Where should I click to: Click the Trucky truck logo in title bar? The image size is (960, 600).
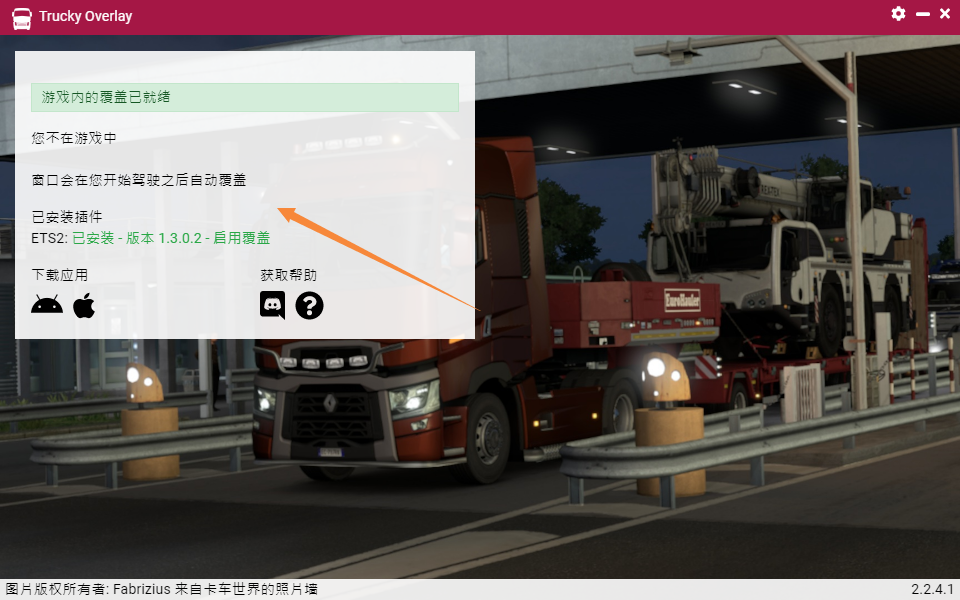click(x=21, y=18)
